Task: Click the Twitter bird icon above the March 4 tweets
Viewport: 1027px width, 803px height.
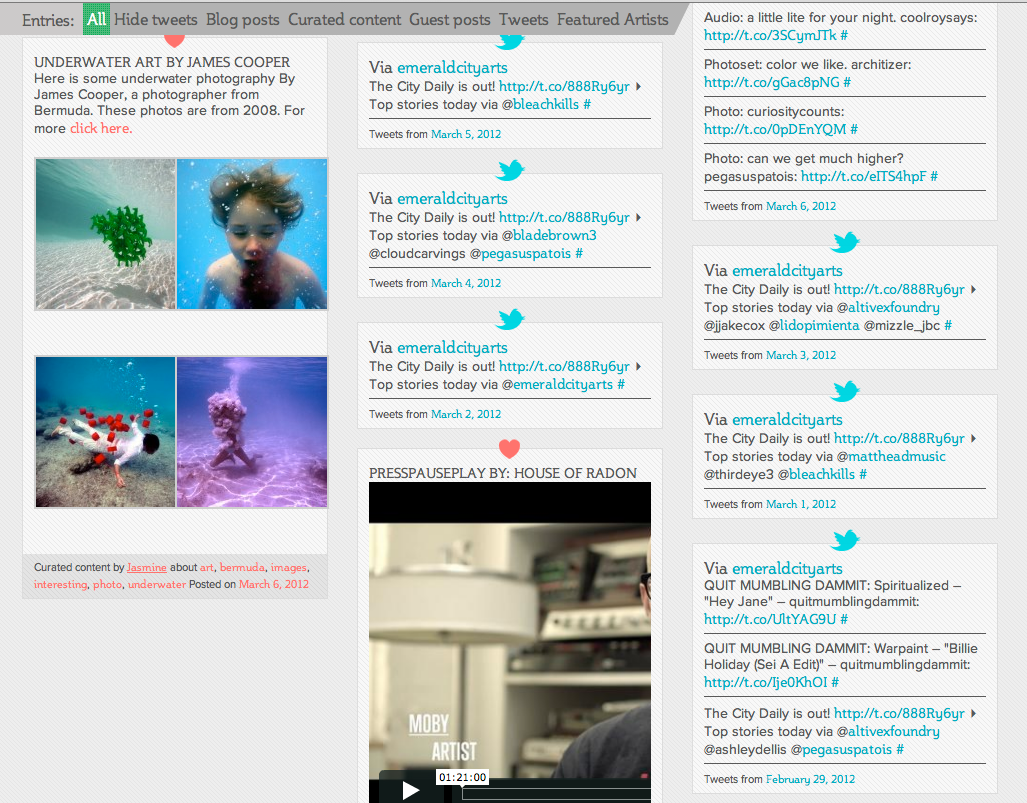Action: click(510, 170)
